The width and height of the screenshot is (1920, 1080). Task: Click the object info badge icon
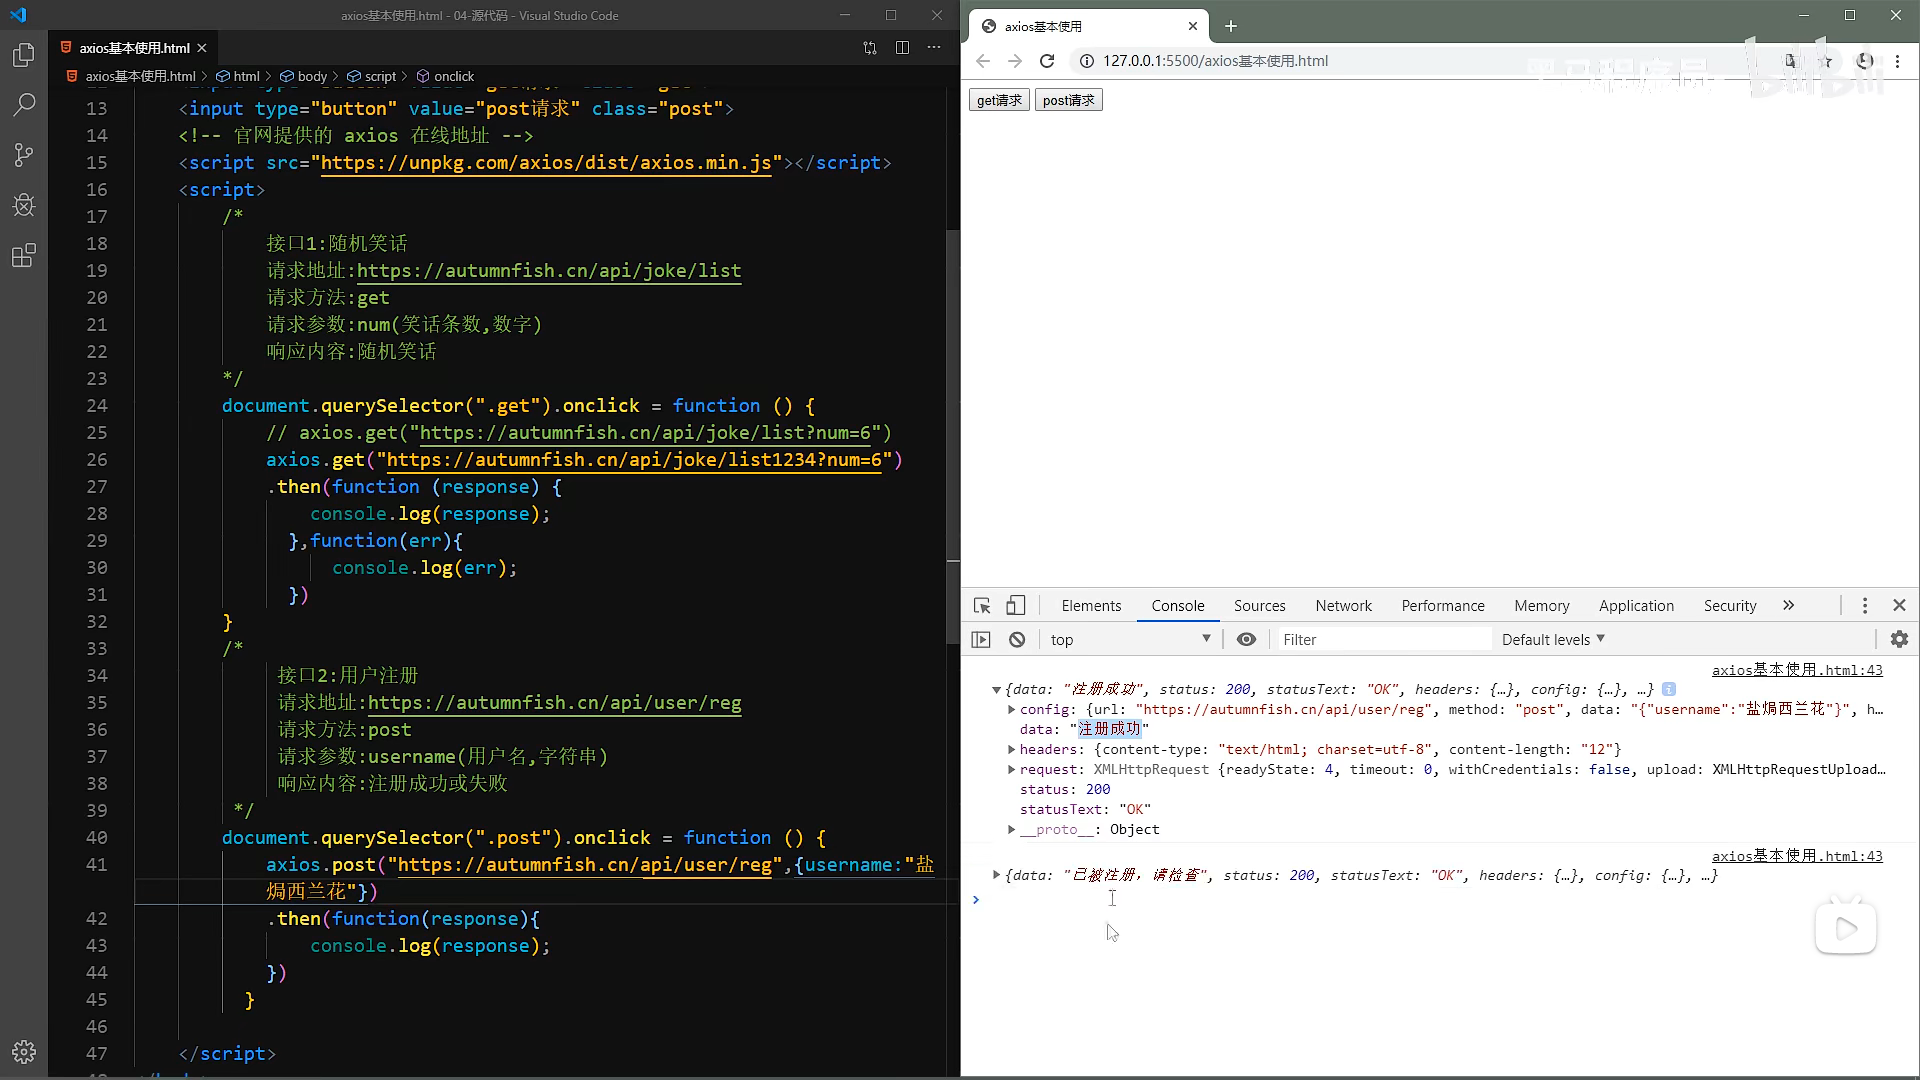pyautogui.click(x=1669, y=690)
